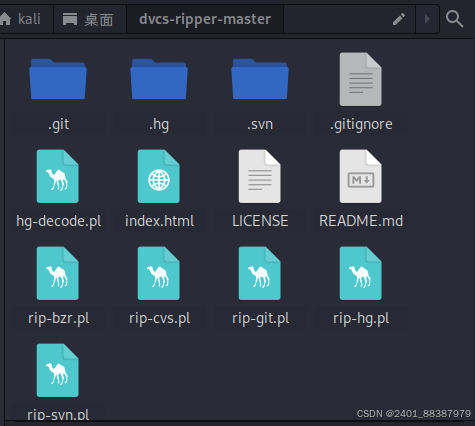Select the rip-hg.pl Perl script icon
This screenshot has width=475, height=426.
(361, 273)
